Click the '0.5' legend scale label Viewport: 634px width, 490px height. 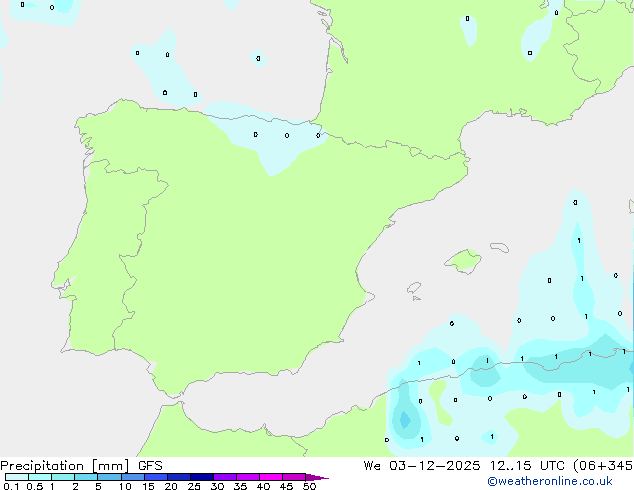click(34, 486)
